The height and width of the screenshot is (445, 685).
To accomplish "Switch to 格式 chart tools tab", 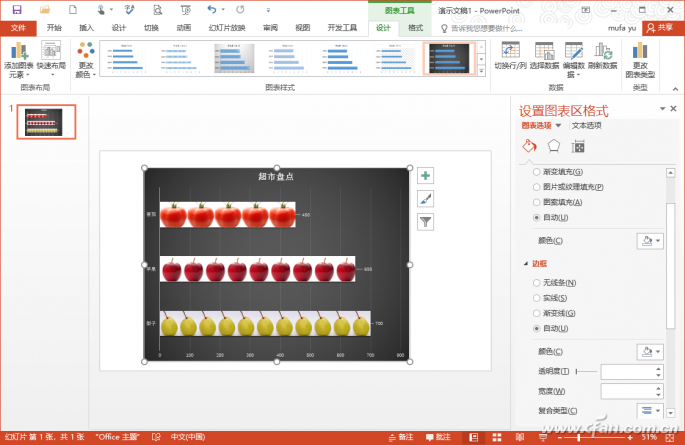I will (x=415, y=28).
